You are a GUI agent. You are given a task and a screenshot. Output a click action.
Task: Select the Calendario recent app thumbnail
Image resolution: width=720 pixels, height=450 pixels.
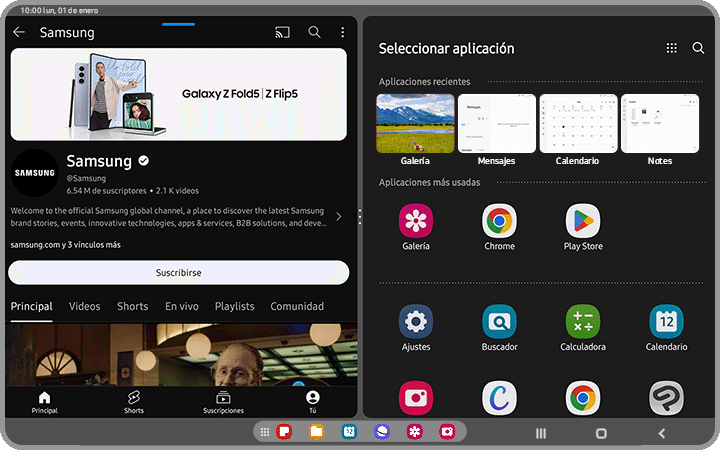point(577,124)
